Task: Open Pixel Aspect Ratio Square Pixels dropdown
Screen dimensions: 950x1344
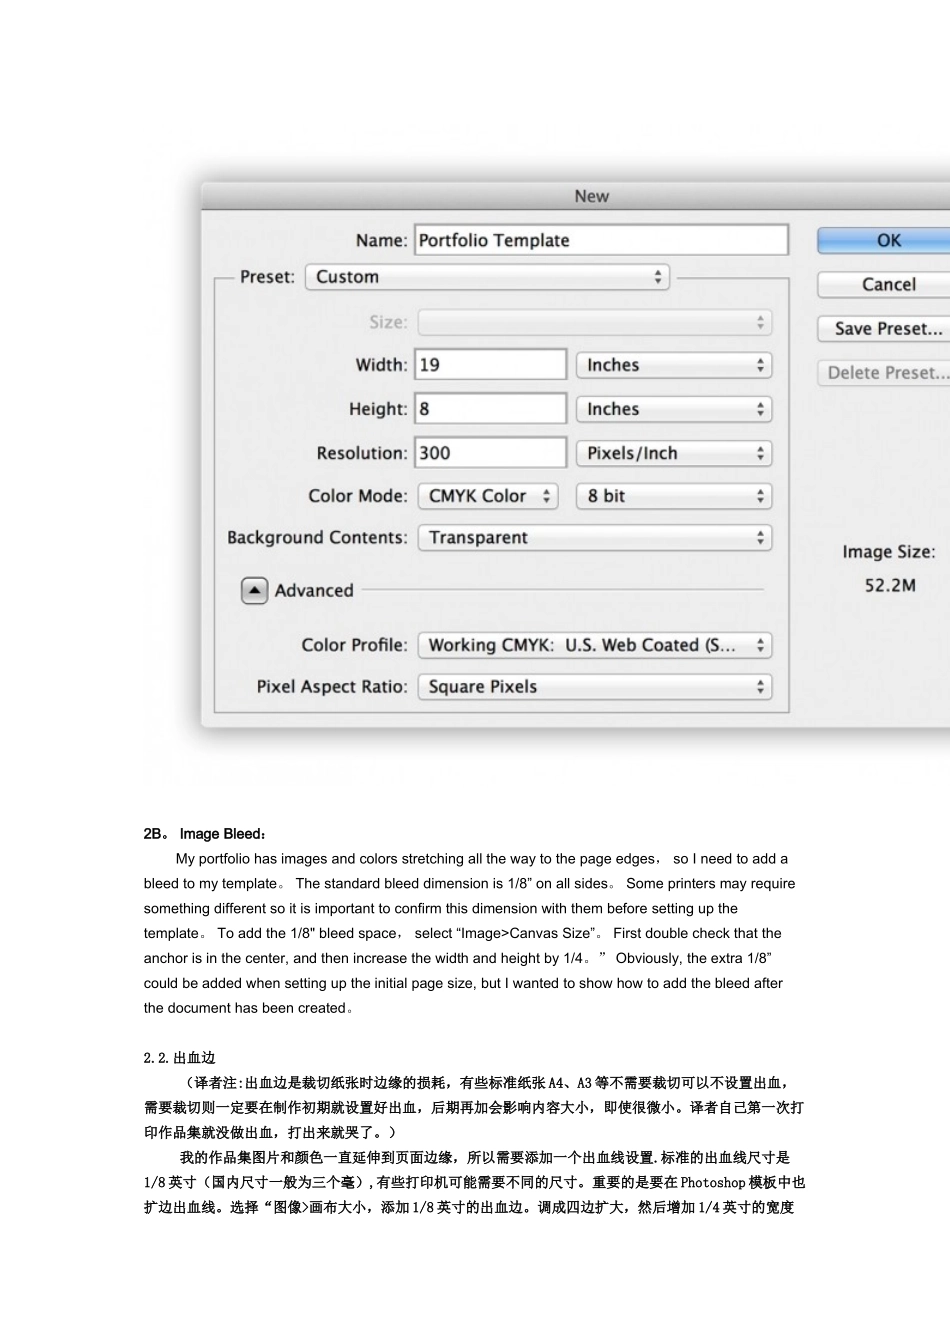Action: pos(595,687)
